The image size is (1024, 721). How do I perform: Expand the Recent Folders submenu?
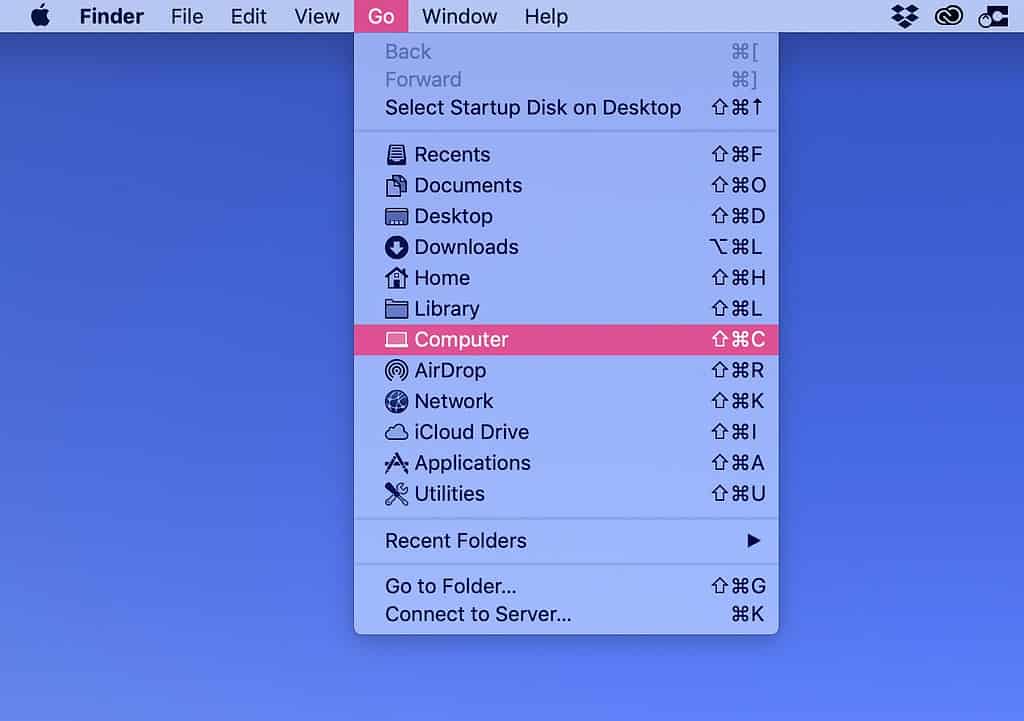point(456,541)
